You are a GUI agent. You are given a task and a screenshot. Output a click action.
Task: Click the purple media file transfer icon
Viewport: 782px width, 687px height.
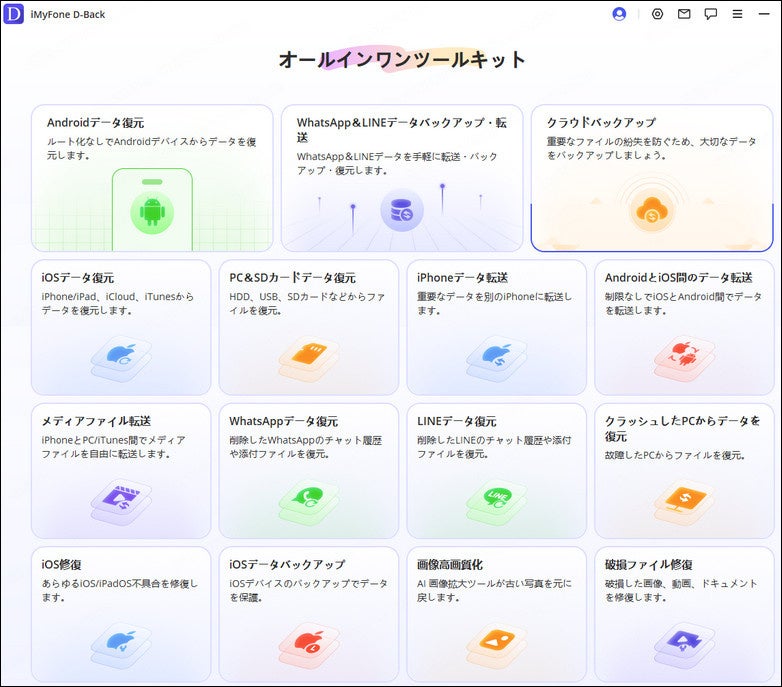pyautogui.click(x=121, y=501)
